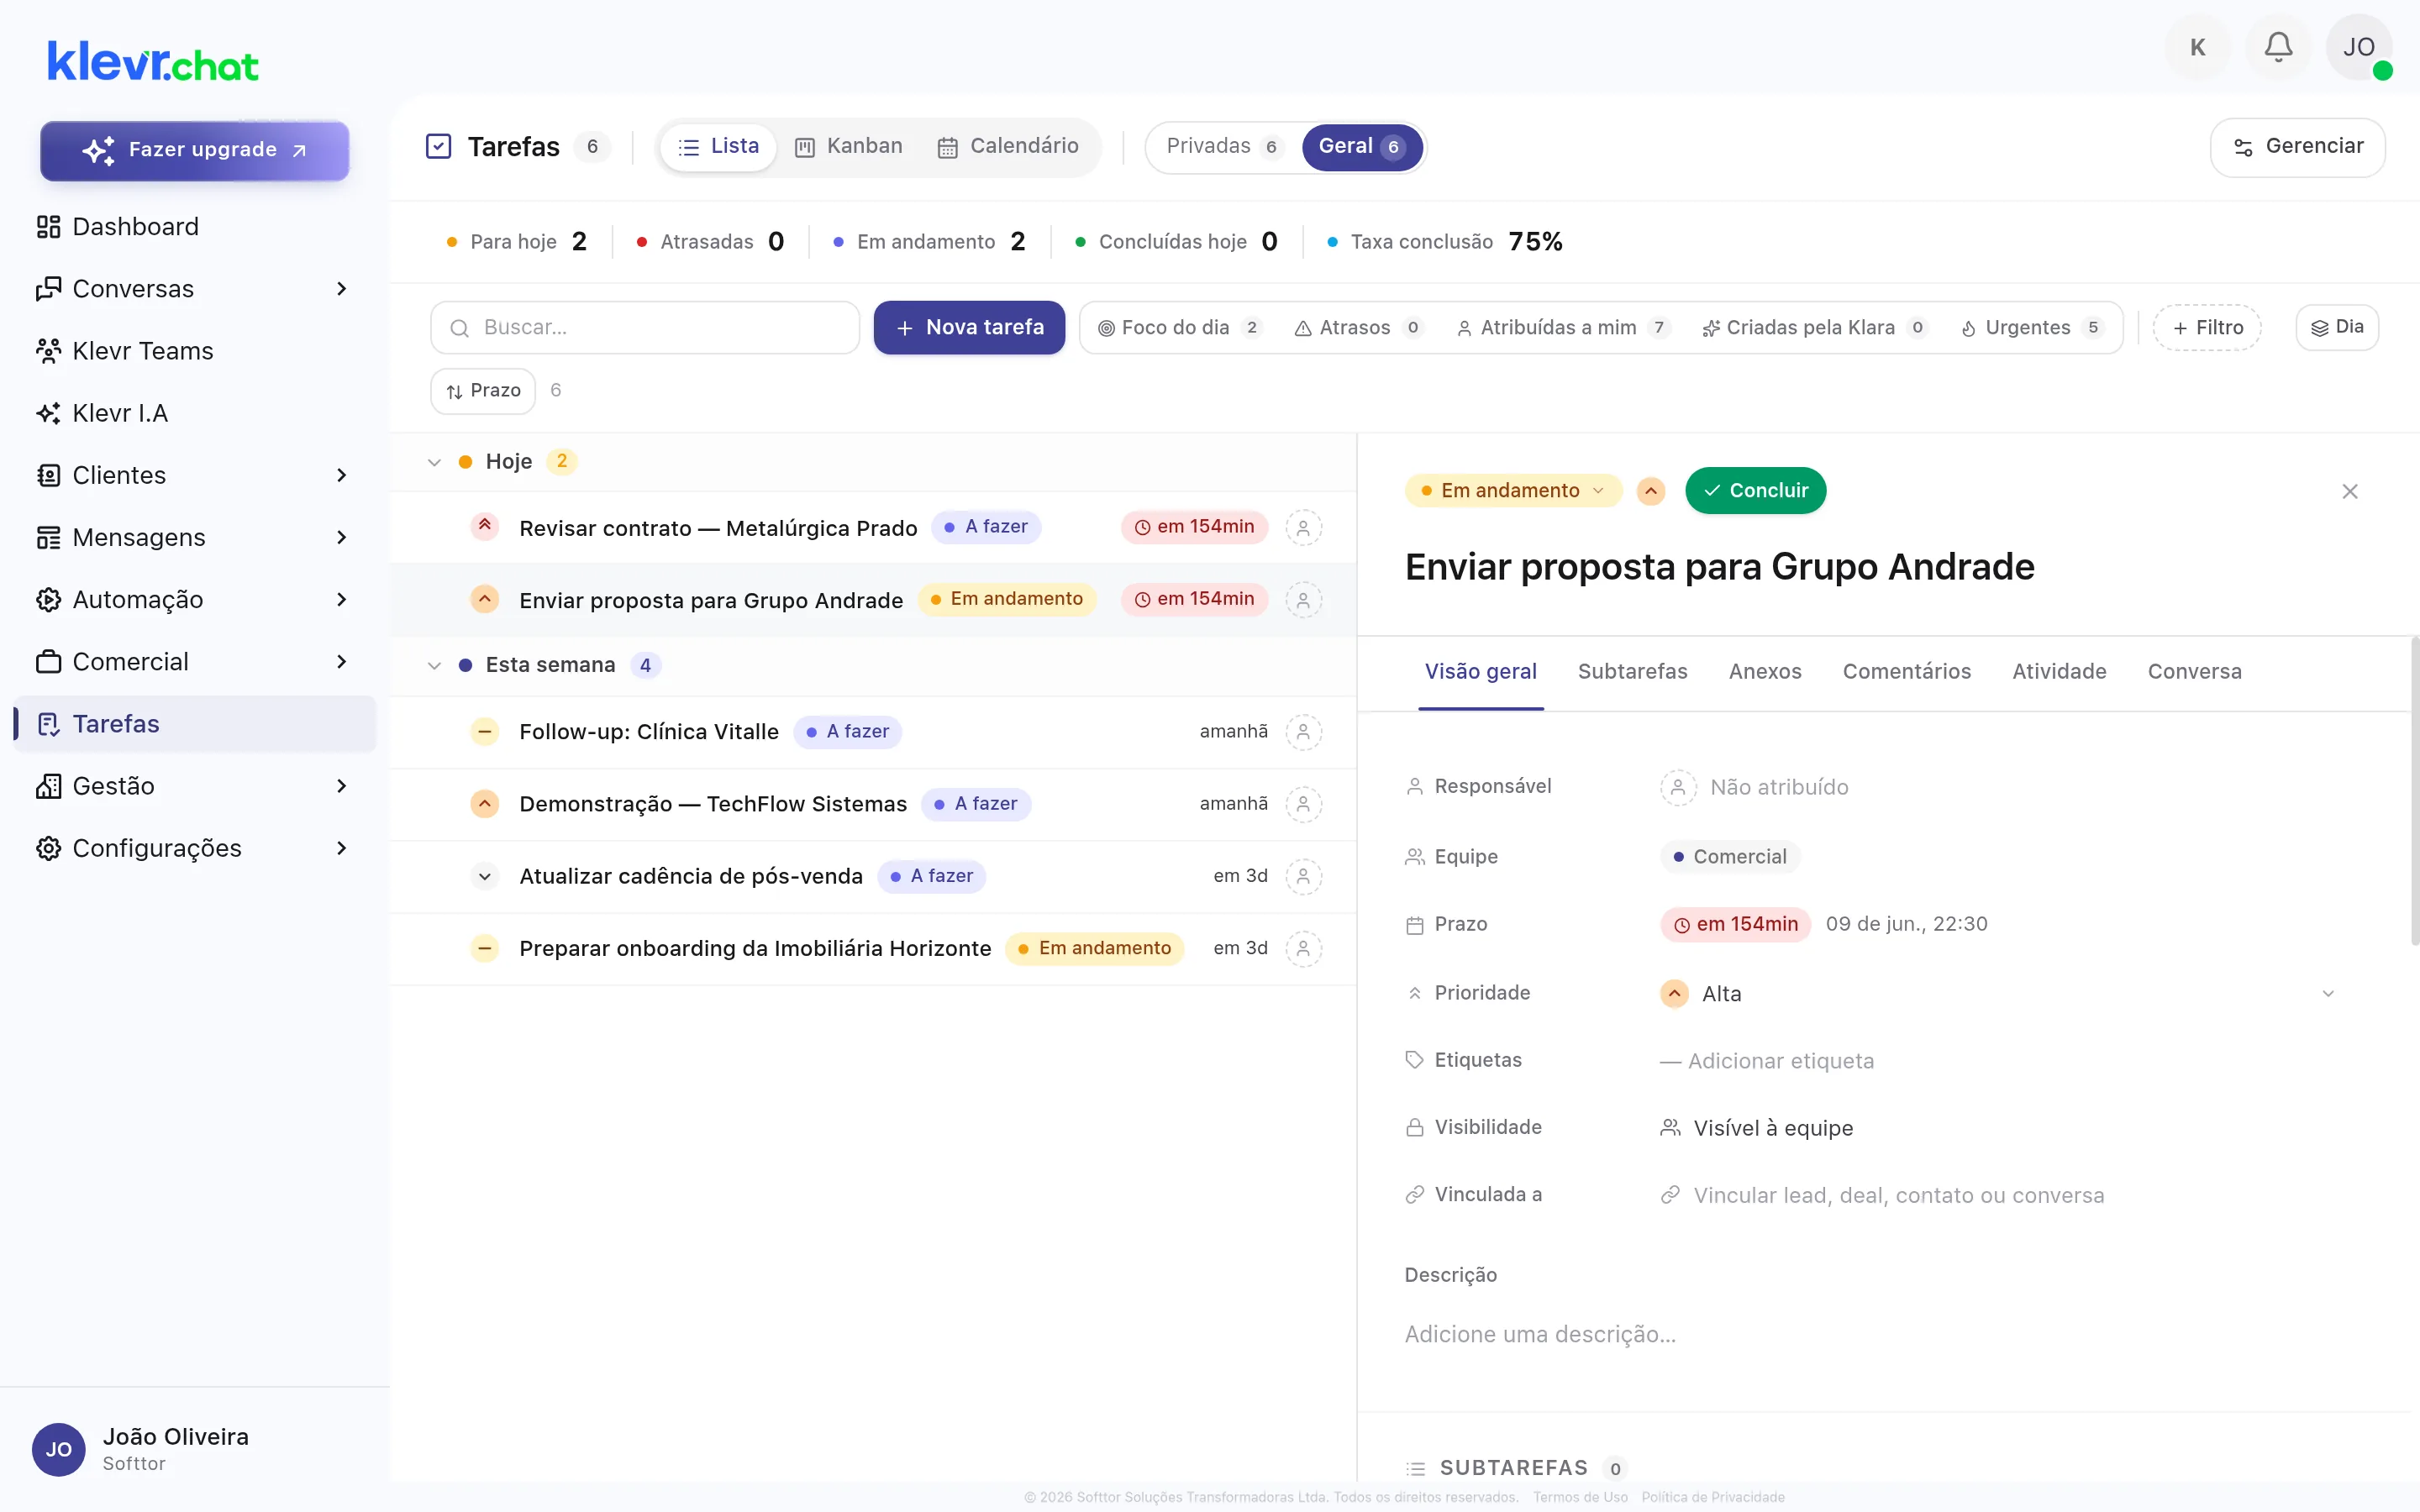Open notifications bell
The width and height of the screenshot is (2420, 1512).
2278,47
